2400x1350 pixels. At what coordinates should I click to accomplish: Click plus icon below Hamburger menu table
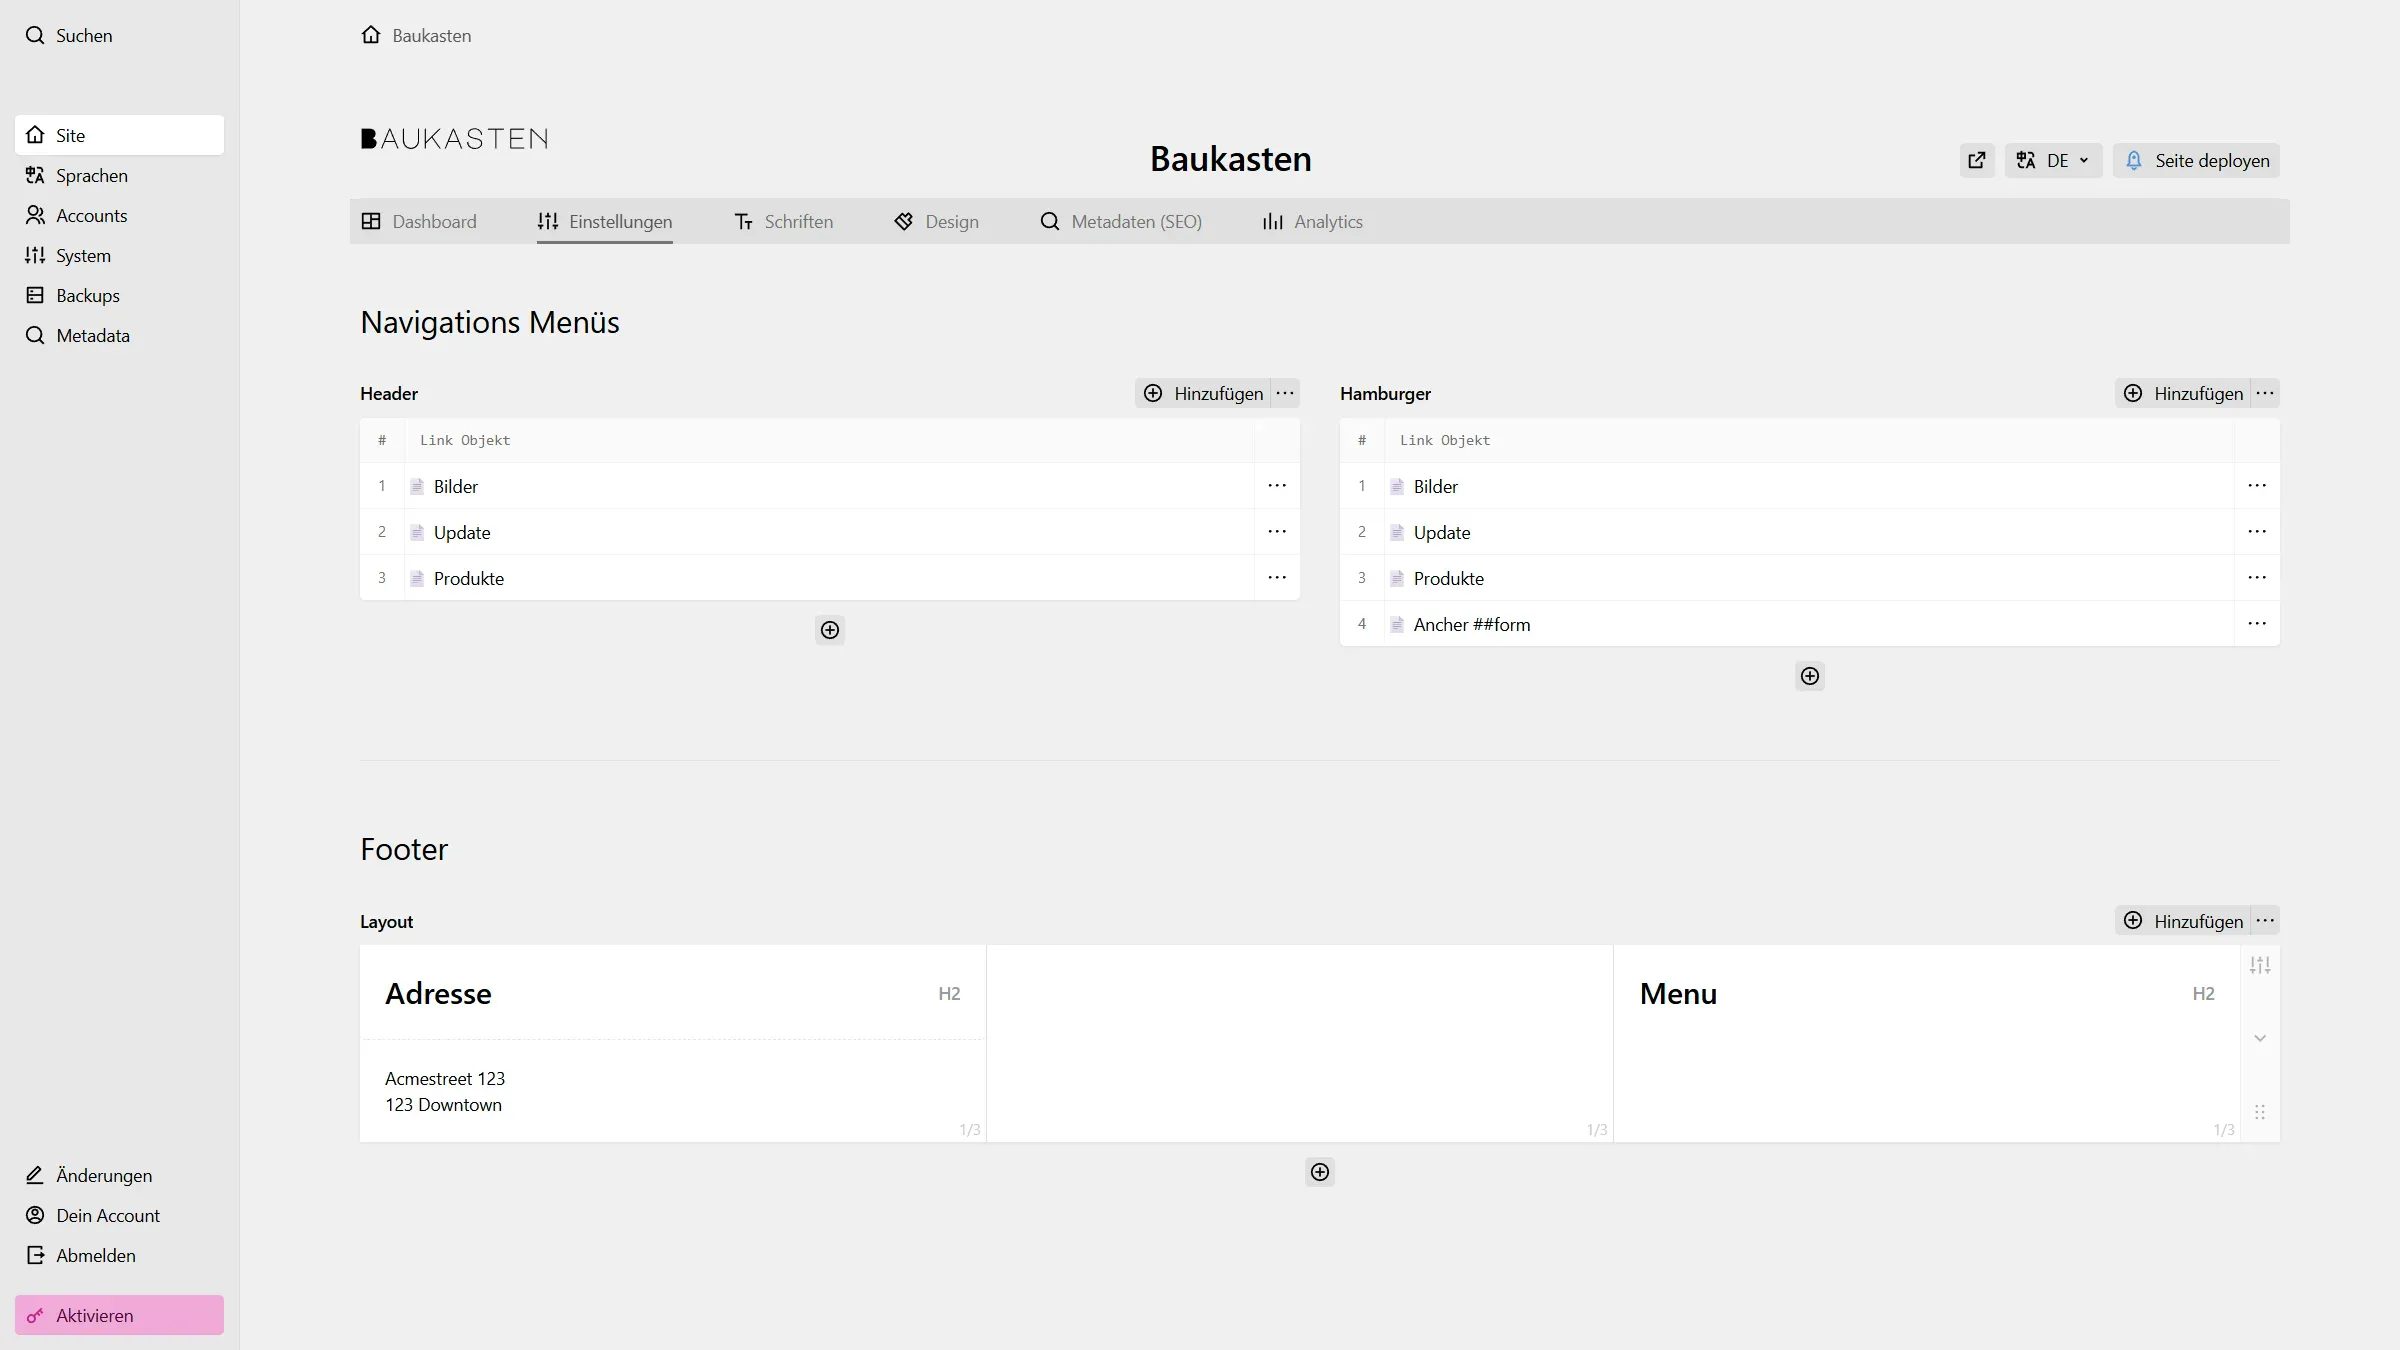coord(1810,676)
